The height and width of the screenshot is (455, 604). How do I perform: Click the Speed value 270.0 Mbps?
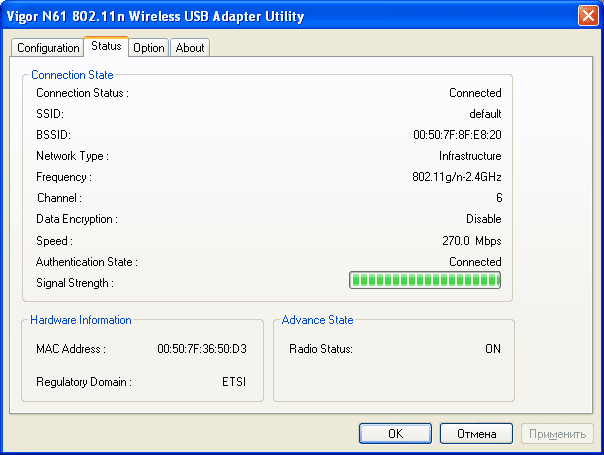[x=471, y=241]
